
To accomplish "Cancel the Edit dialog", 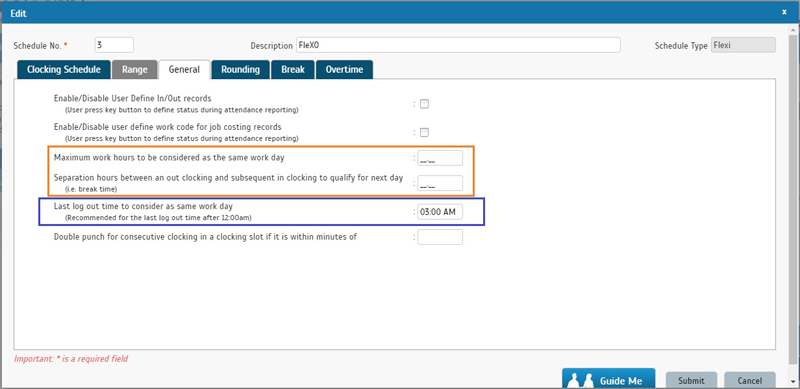I will pos(749,380).
